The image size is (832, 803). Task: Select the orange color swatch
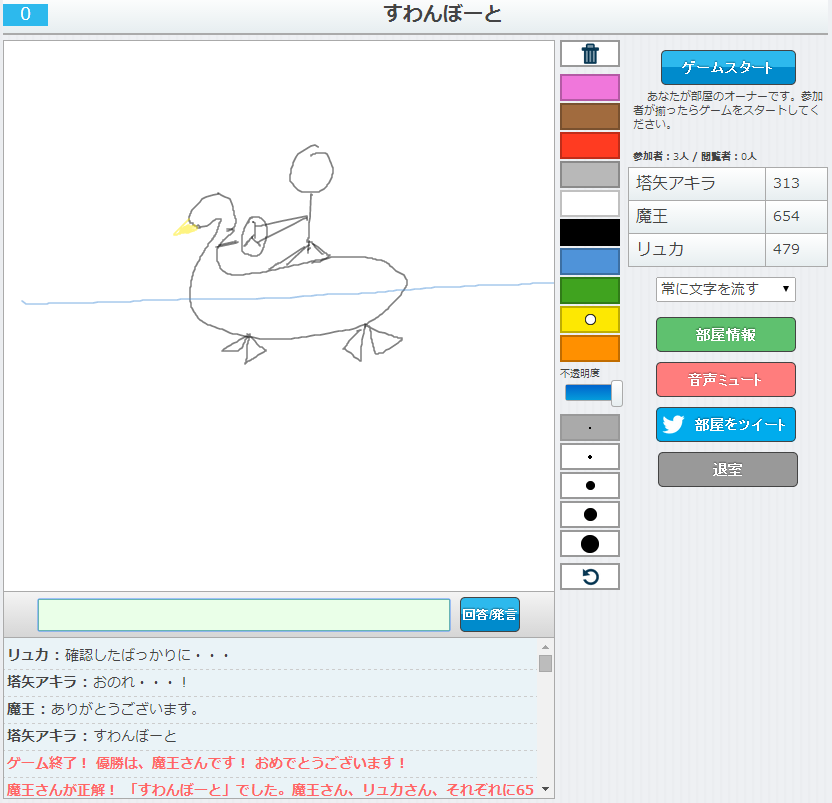click(x=590, y=348)
